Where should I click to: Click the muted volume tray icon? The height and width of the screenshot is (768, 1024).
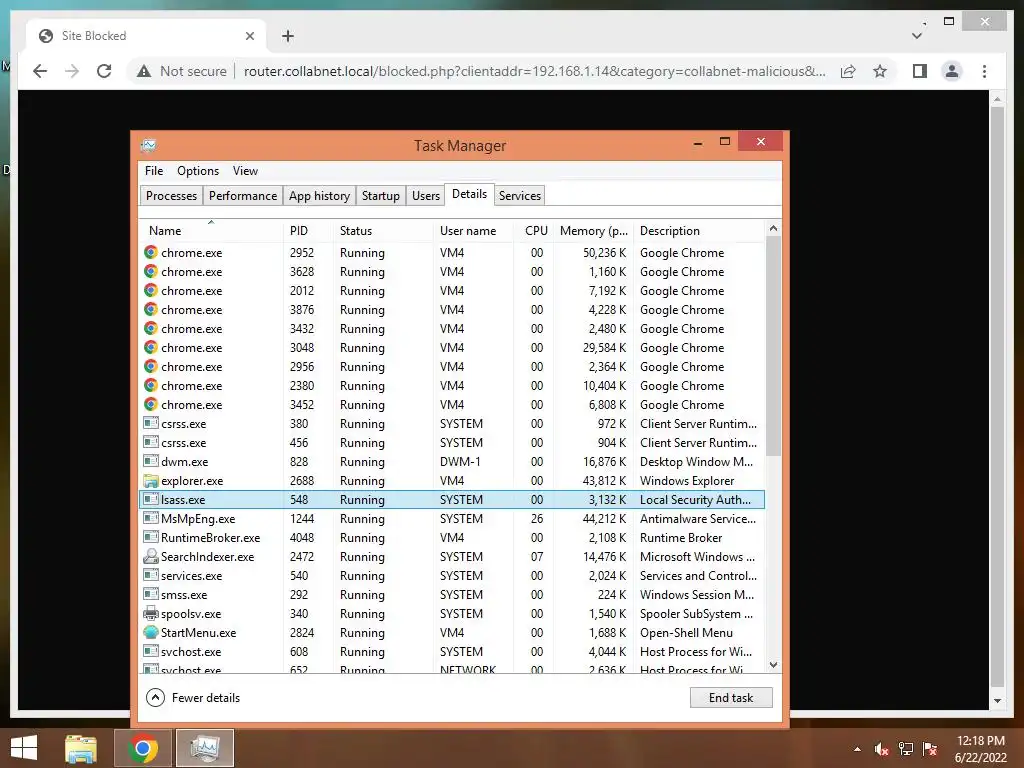pyautogui.click(x=881, y=749)
